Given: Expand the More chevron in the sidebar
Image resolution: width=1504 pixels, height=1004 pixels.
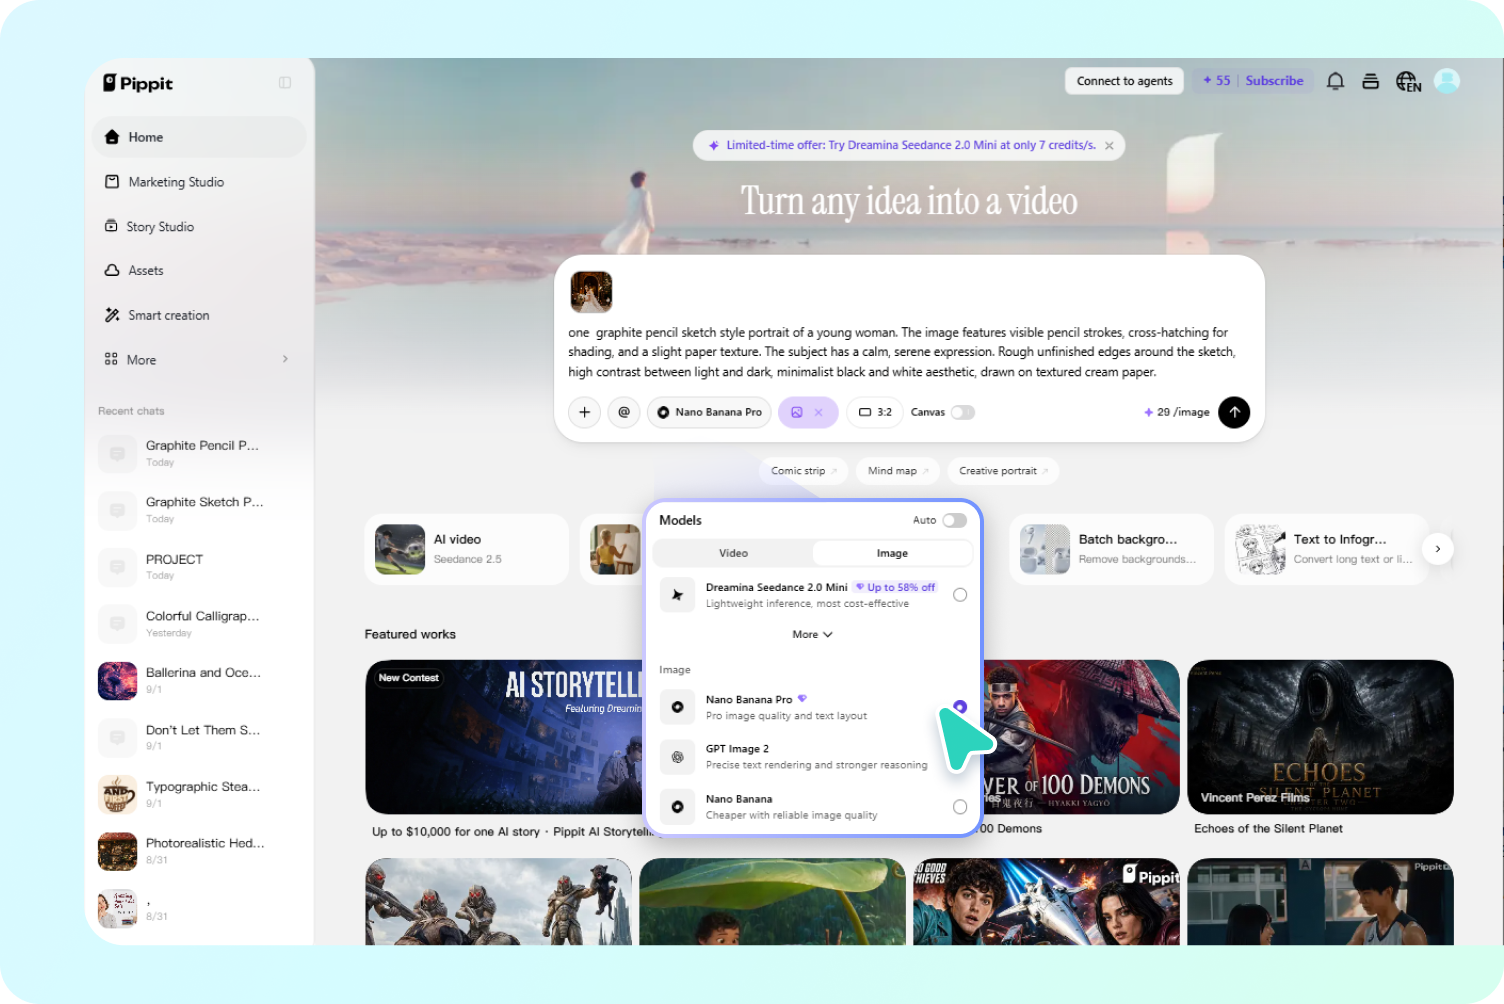Looking at the screenshot, I should point(285,359).
